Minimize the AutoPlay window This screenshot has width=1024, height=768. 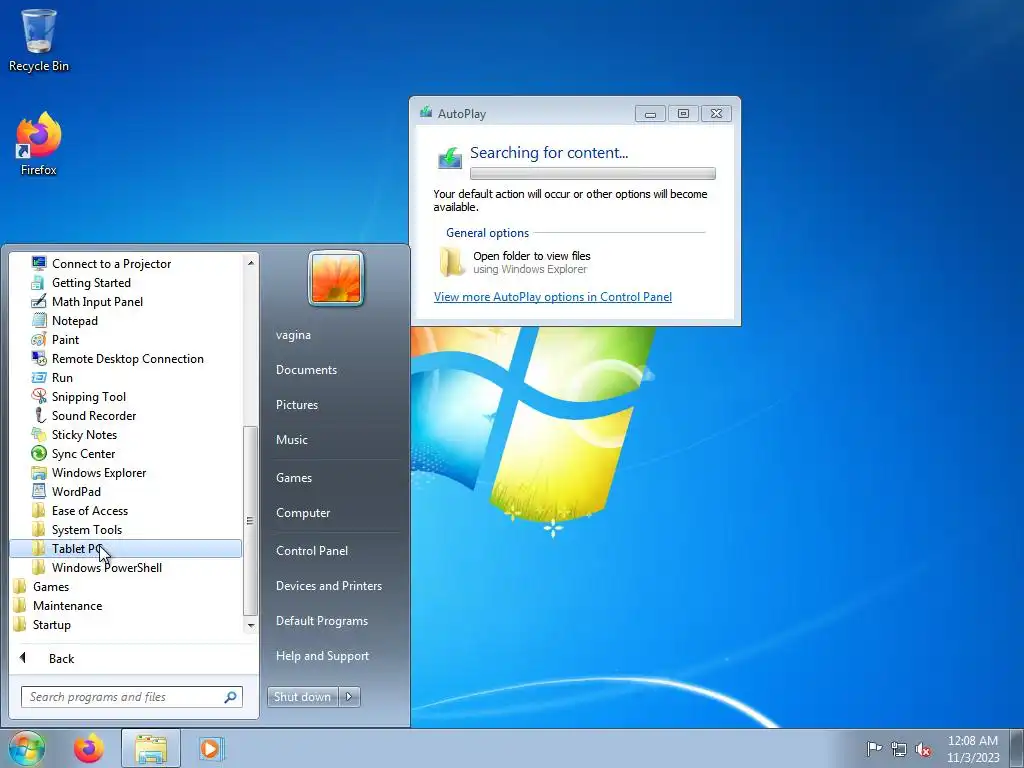tap(650, 114)
